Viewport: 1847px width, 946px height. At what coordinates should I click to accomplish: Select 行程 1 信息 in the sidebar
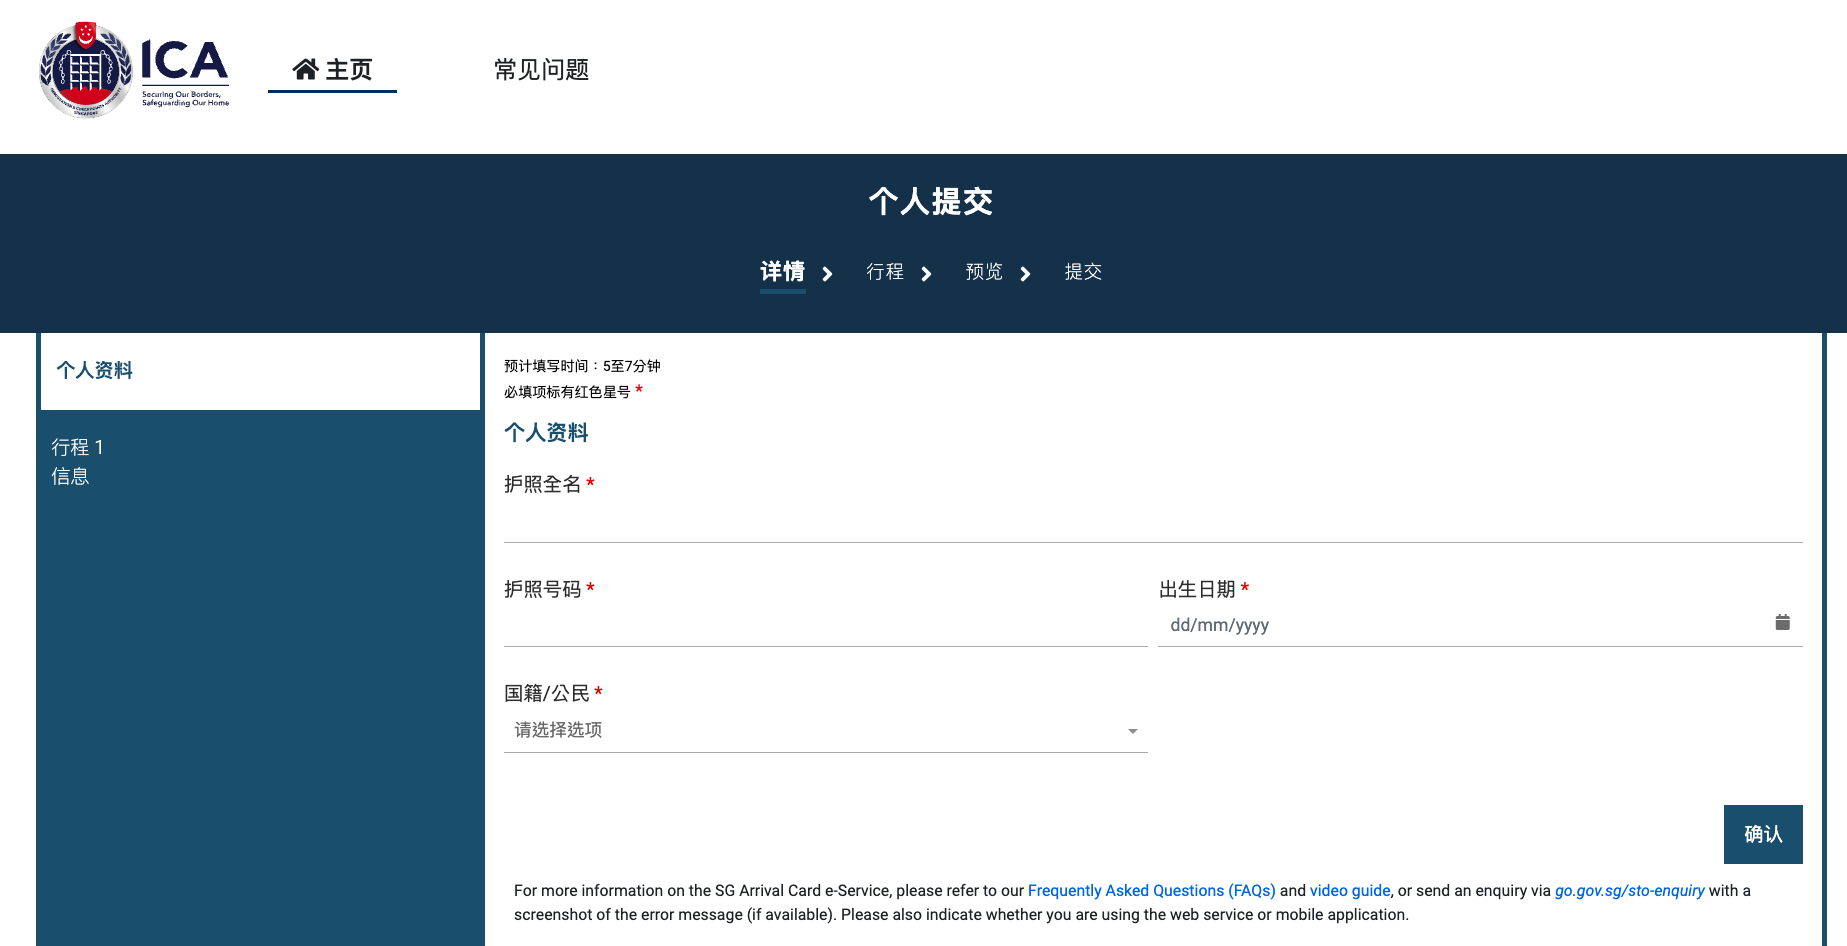78,461
